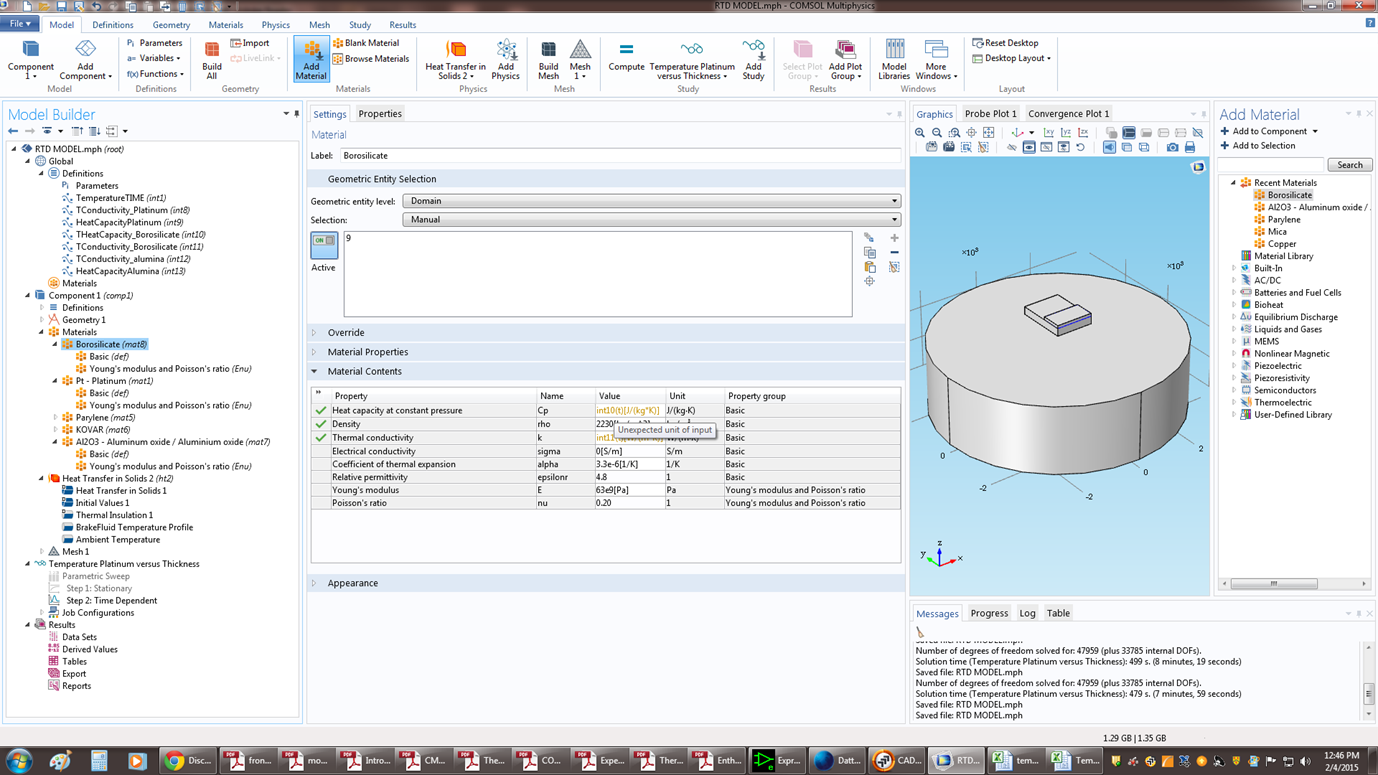Toggle view hidden only button

pyautogui.click(x=1046, y=147)
